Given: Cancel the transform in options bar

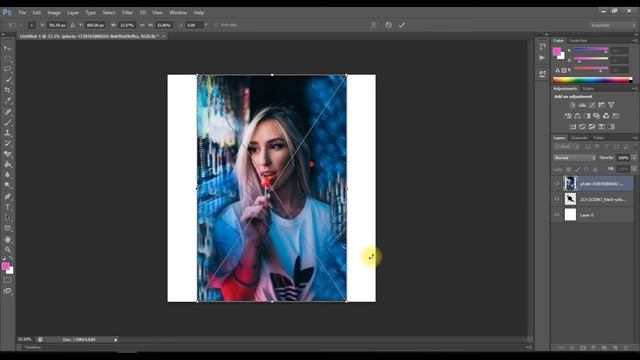Looking at the screenshot, I should click(389, 25).
